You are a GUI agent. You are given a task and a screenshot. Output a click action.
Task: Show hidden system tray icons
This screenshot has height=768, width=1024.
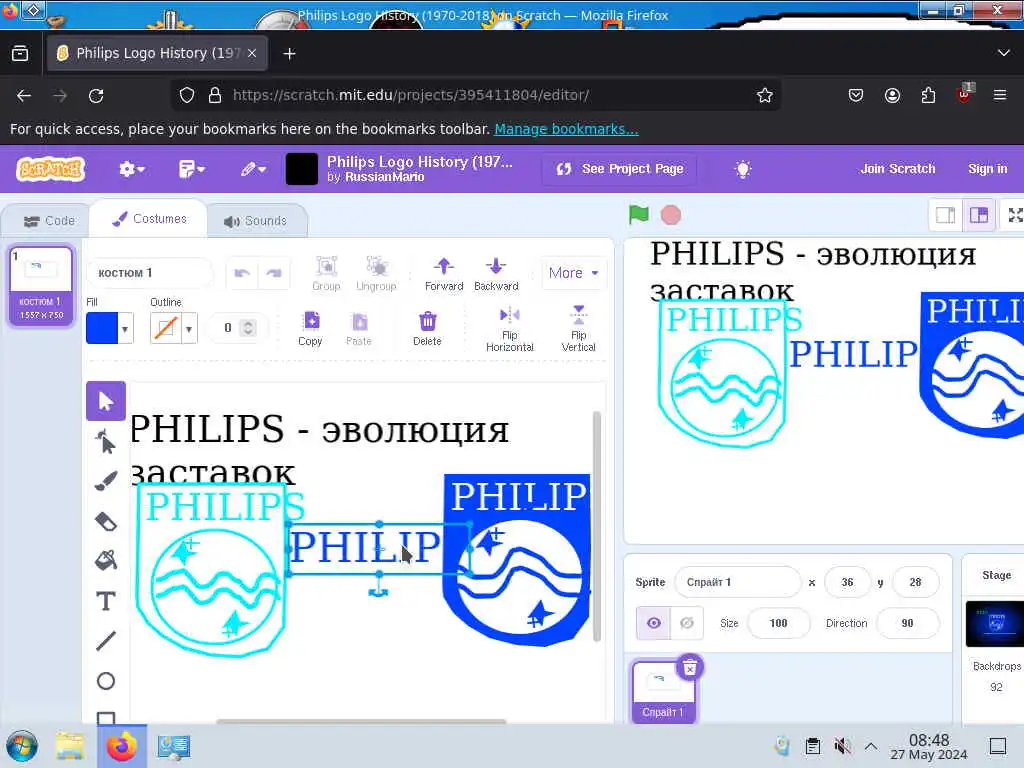click(871, 746)
